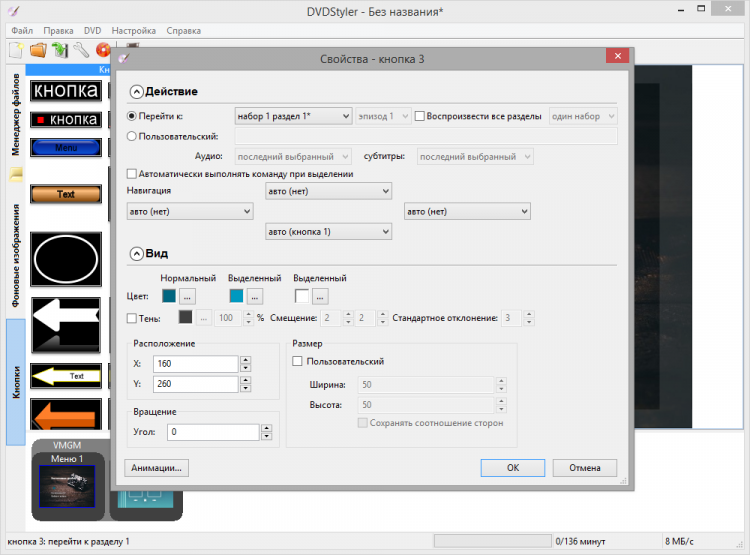Pick the orange Text button template

coord(66,194)
